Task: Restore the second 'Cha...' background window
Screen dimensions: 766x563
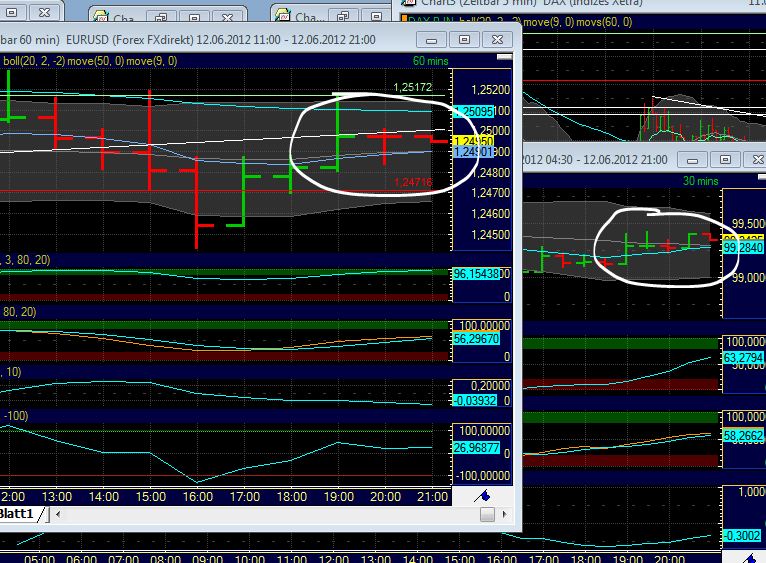Action: tap(343, 17)
